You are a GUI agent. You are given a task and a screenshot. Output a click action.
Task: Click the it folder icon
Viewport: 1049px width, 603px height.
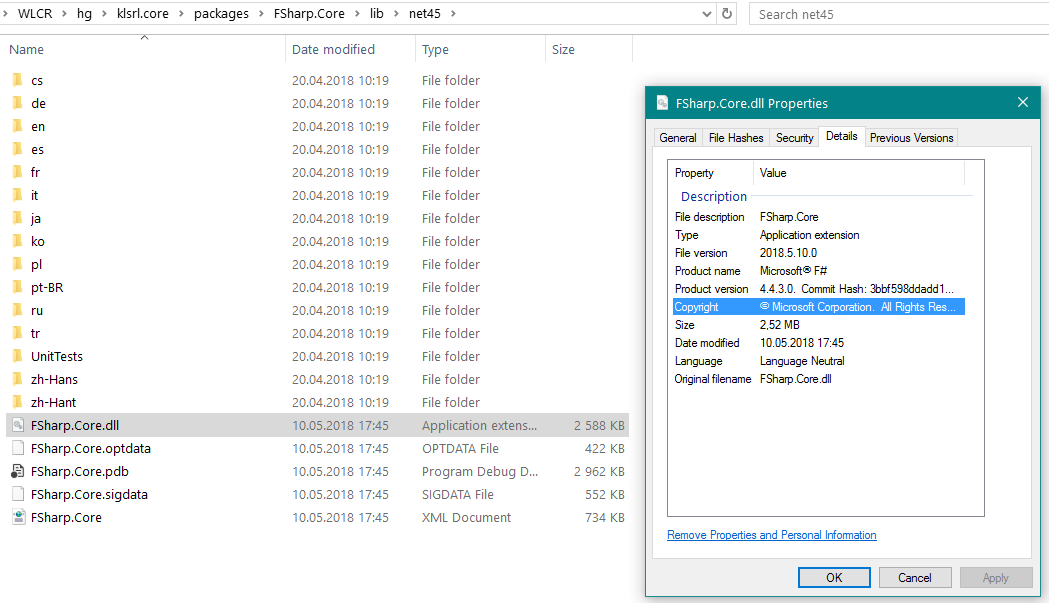18,195
